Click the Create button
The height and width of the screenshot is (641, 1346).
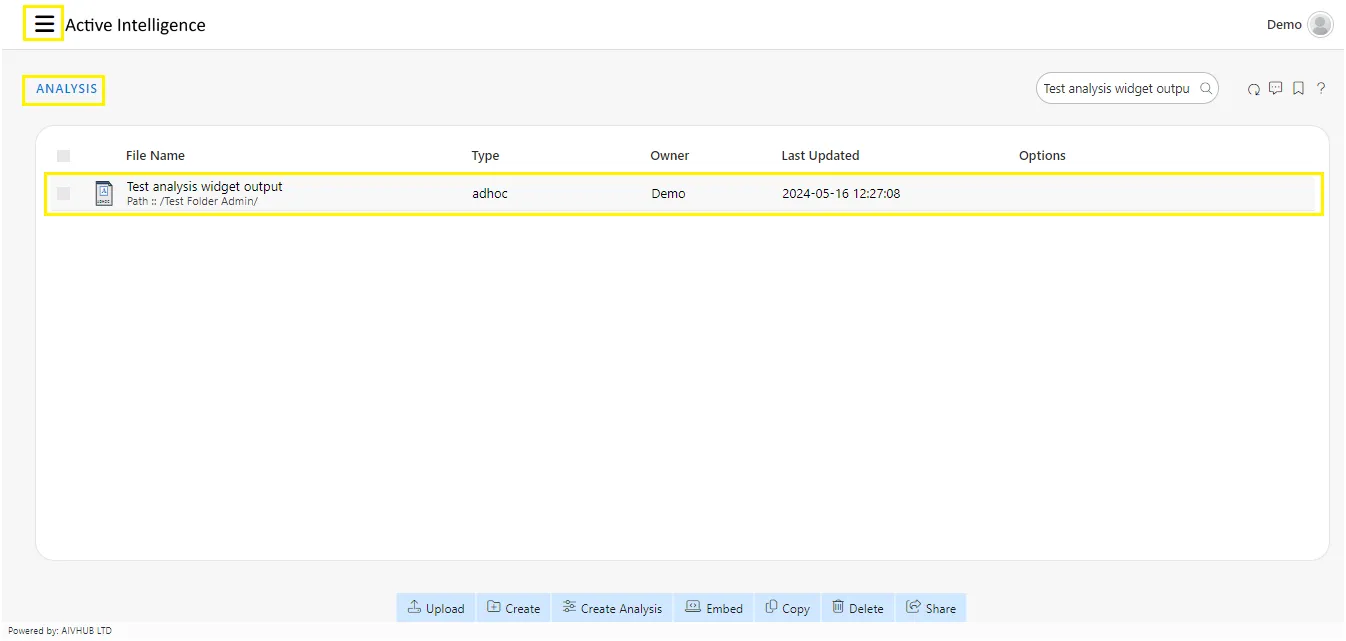point(514,608)
